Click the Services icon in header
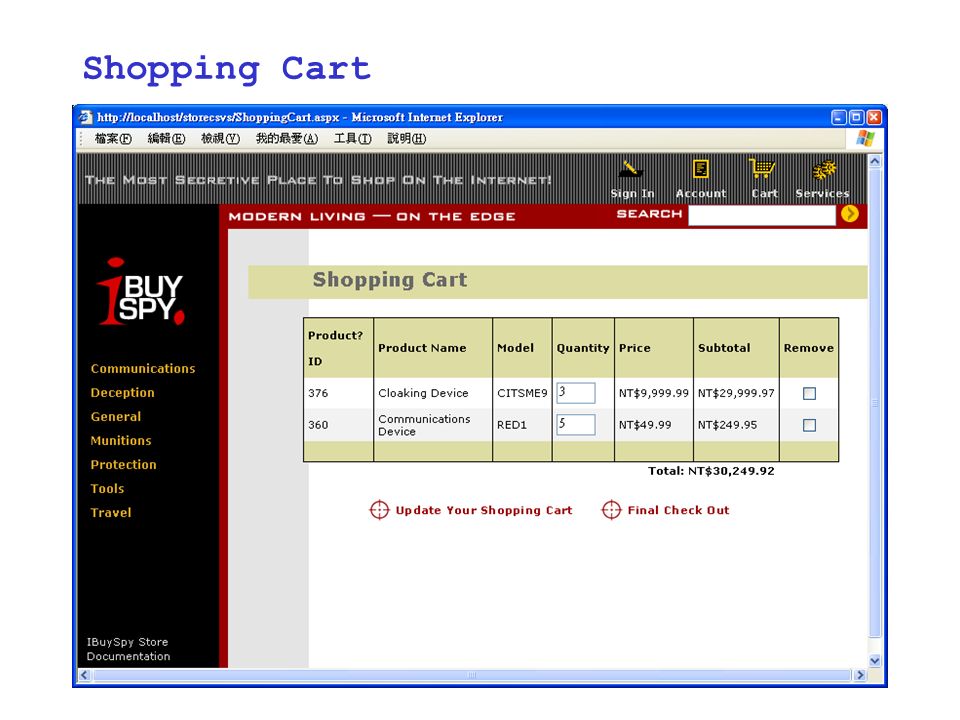Screen dimensions: 960x720 [824, 170]
